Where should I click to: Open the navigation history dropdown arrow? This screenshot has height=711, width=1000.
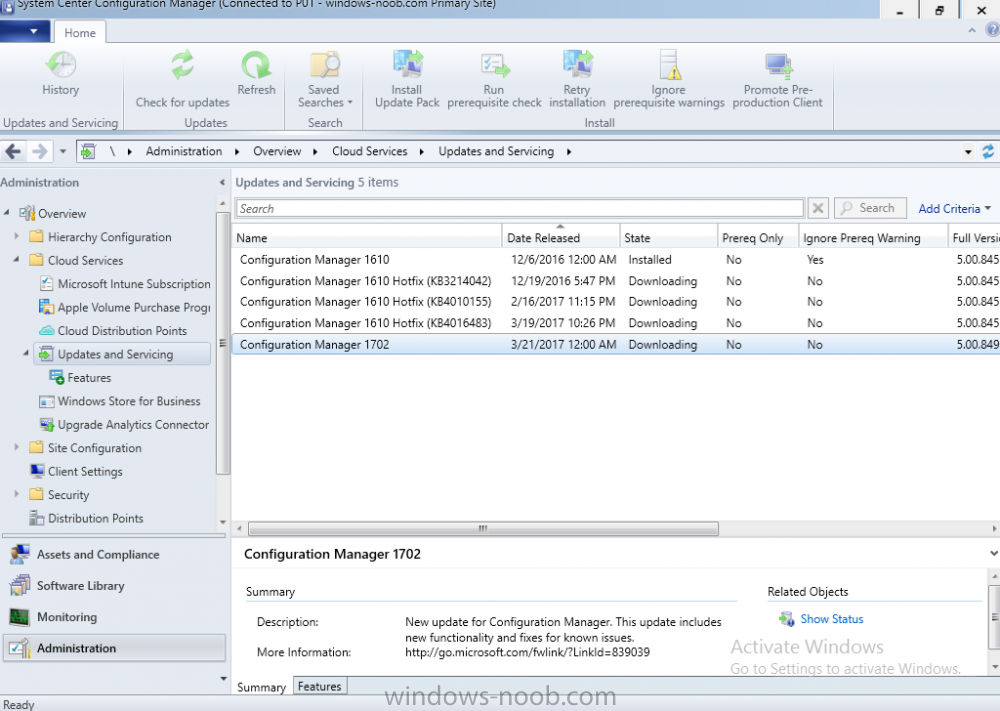[x=62, y=152]
